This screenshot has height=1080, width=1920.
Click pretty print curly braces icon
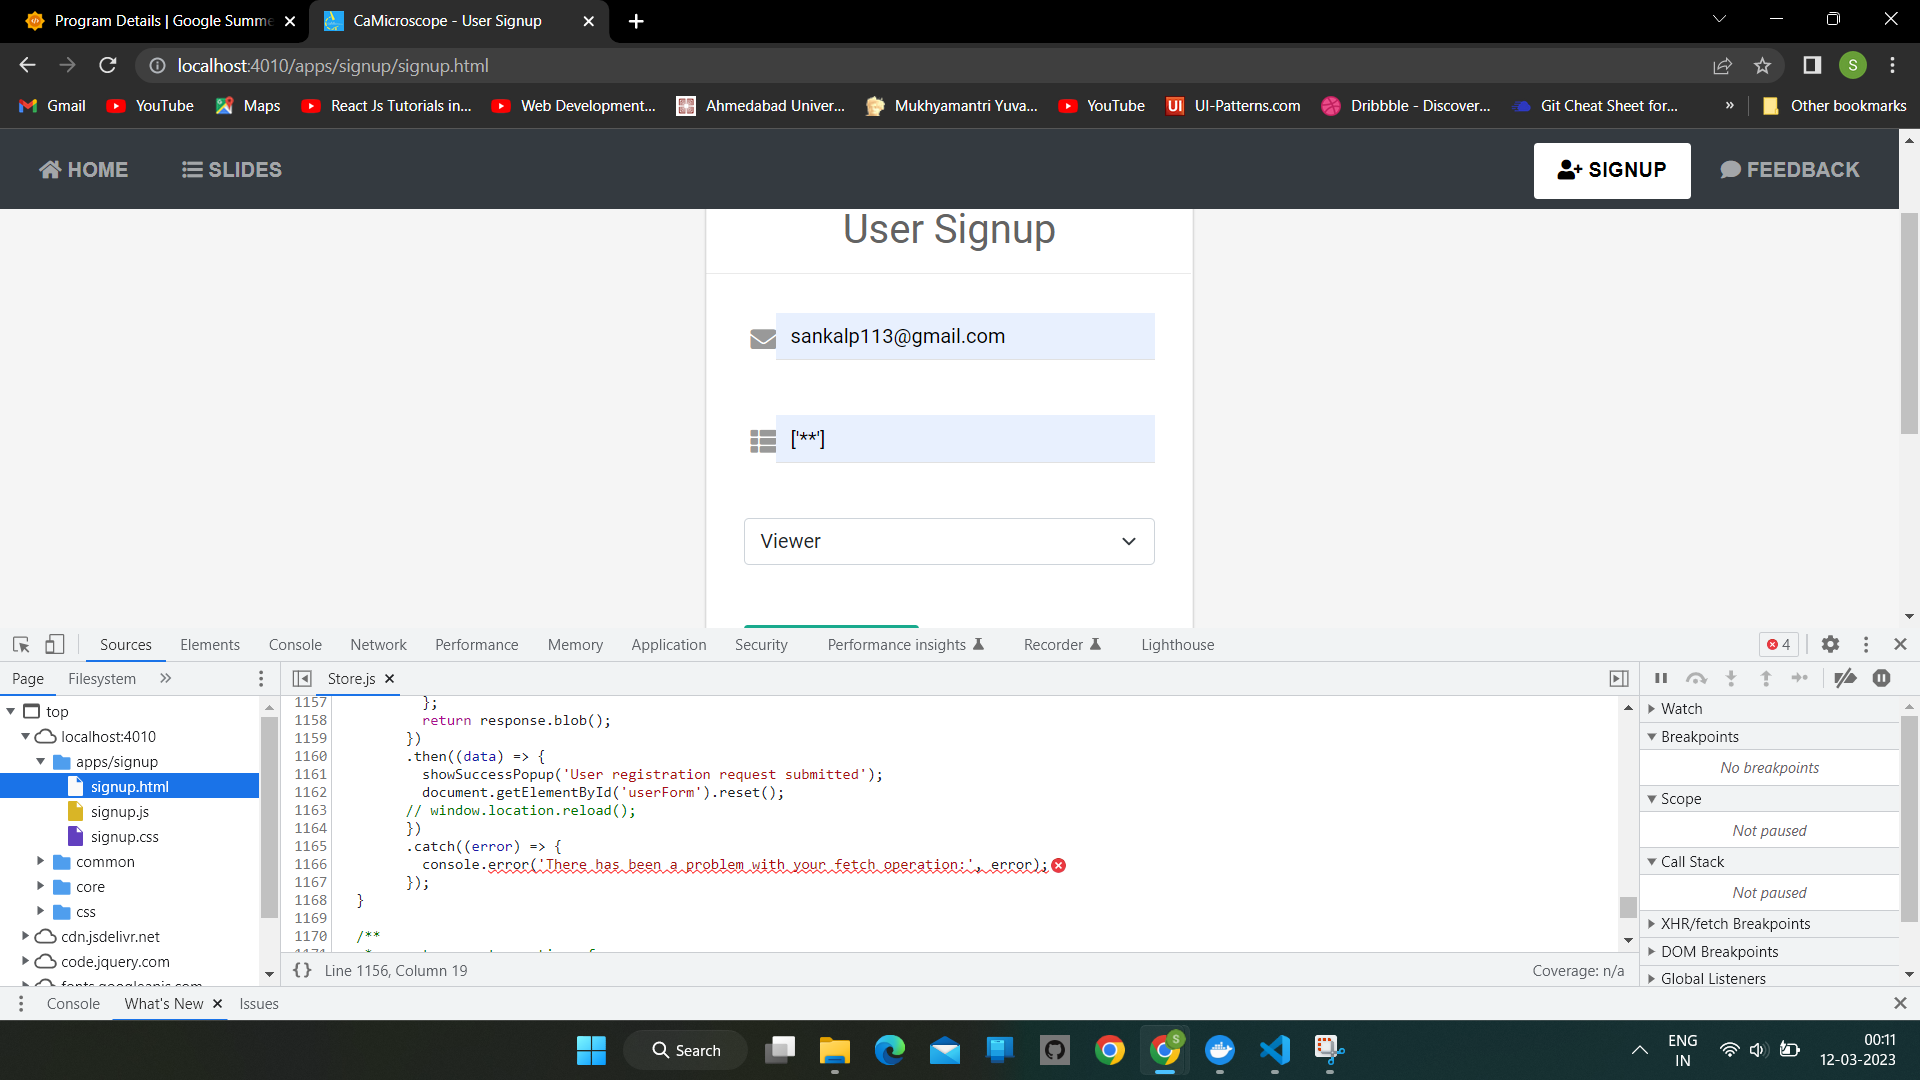302,970
